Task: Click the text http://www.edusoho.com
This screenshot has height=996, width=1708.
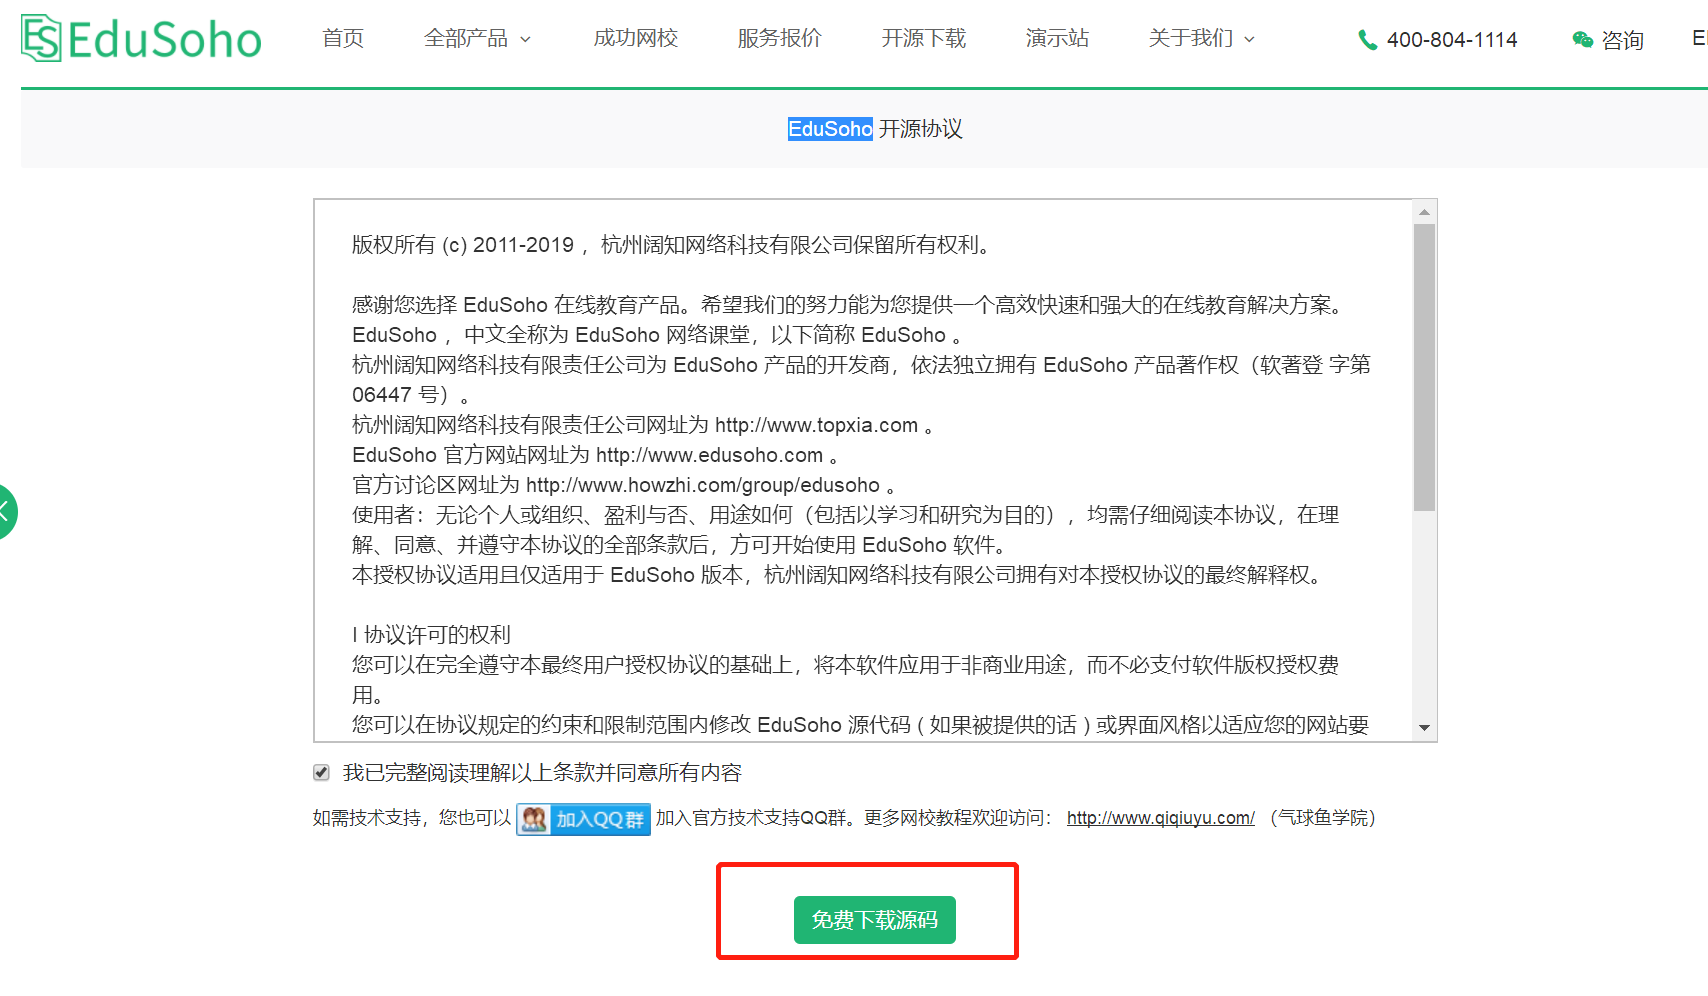Action: [x=709, y=455]
